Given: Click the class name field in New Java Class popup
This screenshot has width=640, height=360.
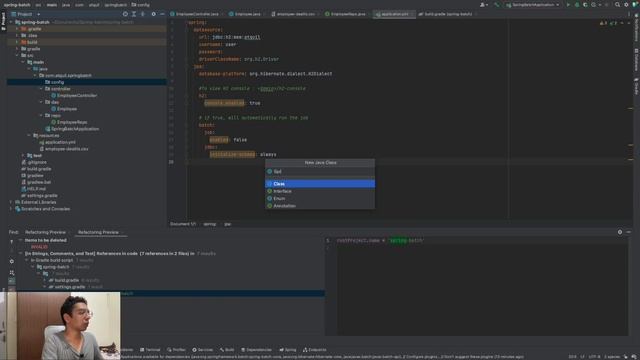Looking at the screenshot, I should click(320, 171).
